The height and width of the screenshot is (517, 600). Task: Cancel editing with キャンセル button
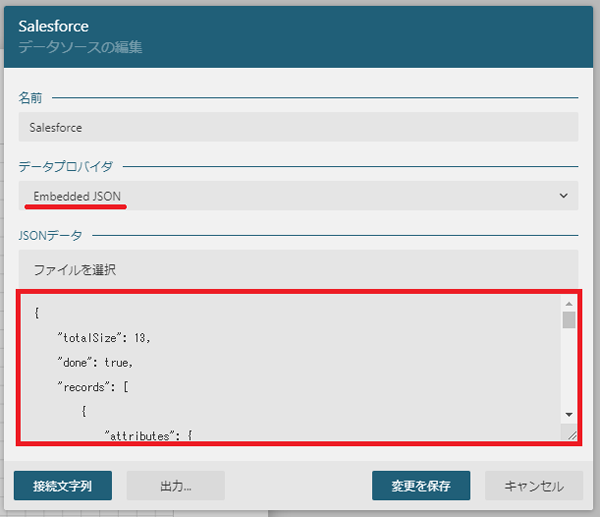click(x=534, y=486)
